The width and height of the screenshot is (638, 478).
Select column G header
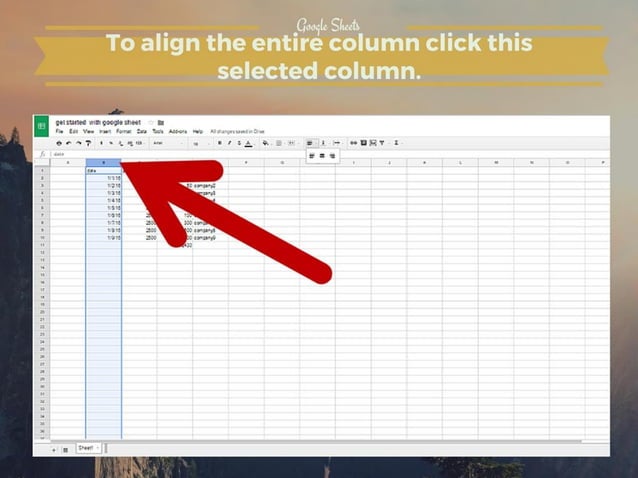click(x=282, y=163)
